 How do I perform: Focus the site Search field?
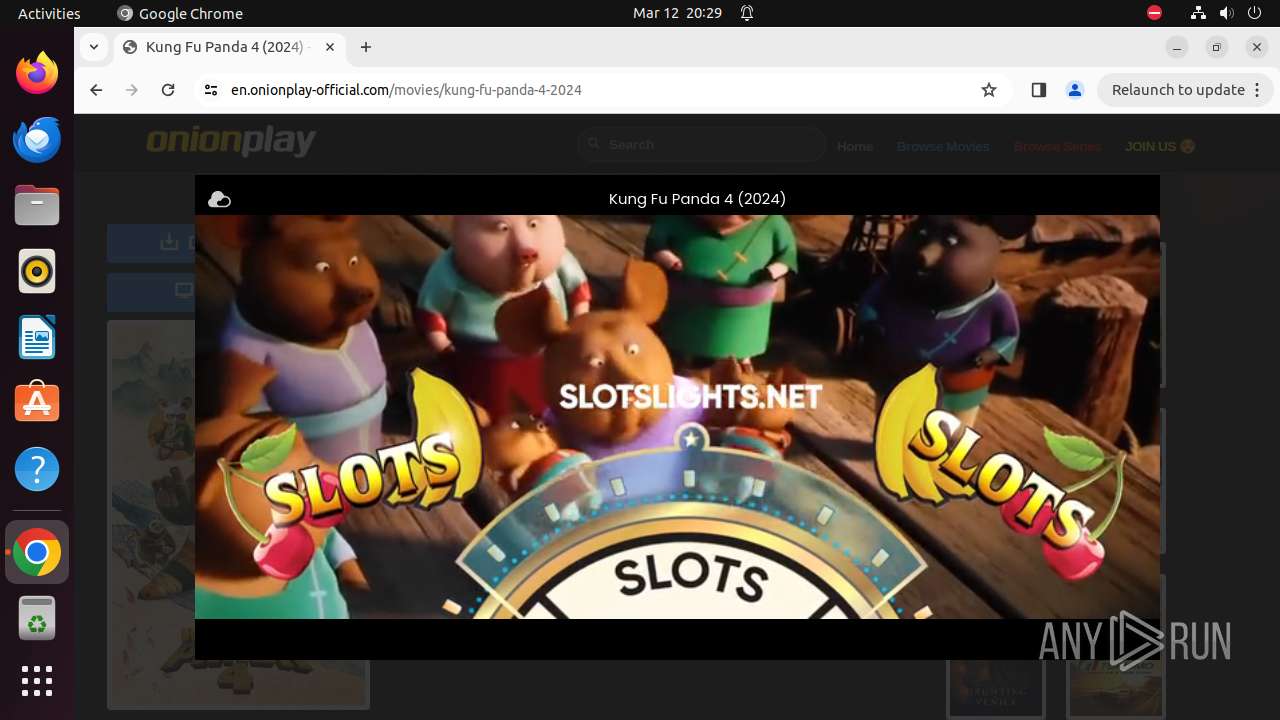click(702, 145)
